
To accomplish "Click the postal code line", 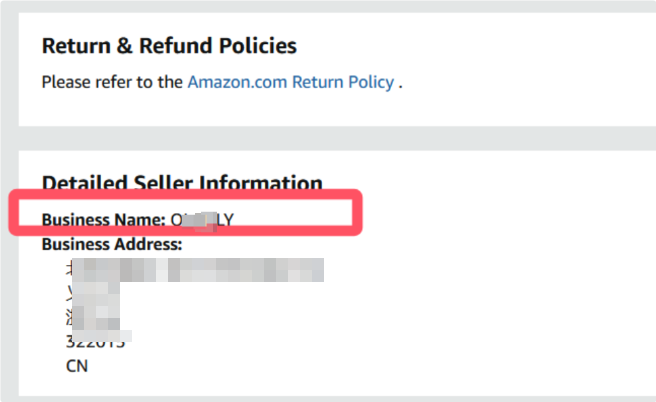I will pyautogui.click(x=95, y=342).
